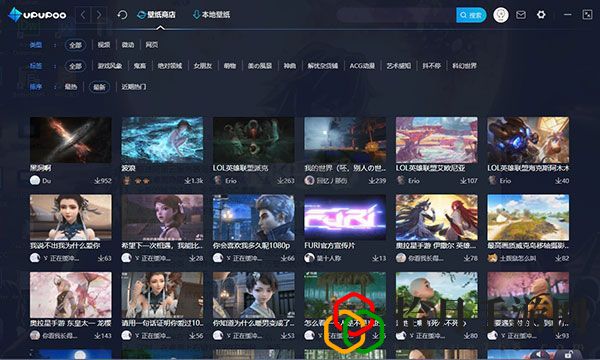This screenshot has height=360, width=600.
Task: Select type filter 网页
Action: coord(152,45)
